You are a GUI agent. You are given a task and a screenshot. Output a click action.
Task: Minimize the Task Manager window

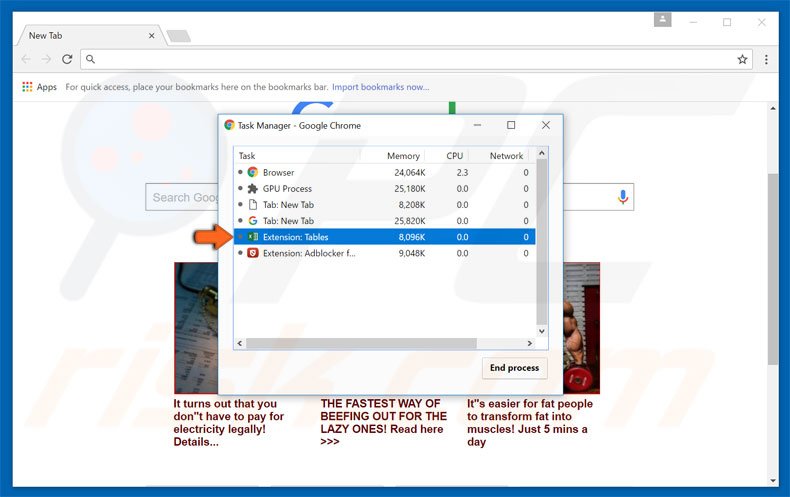pyautogui.click(x=477, y=125)
